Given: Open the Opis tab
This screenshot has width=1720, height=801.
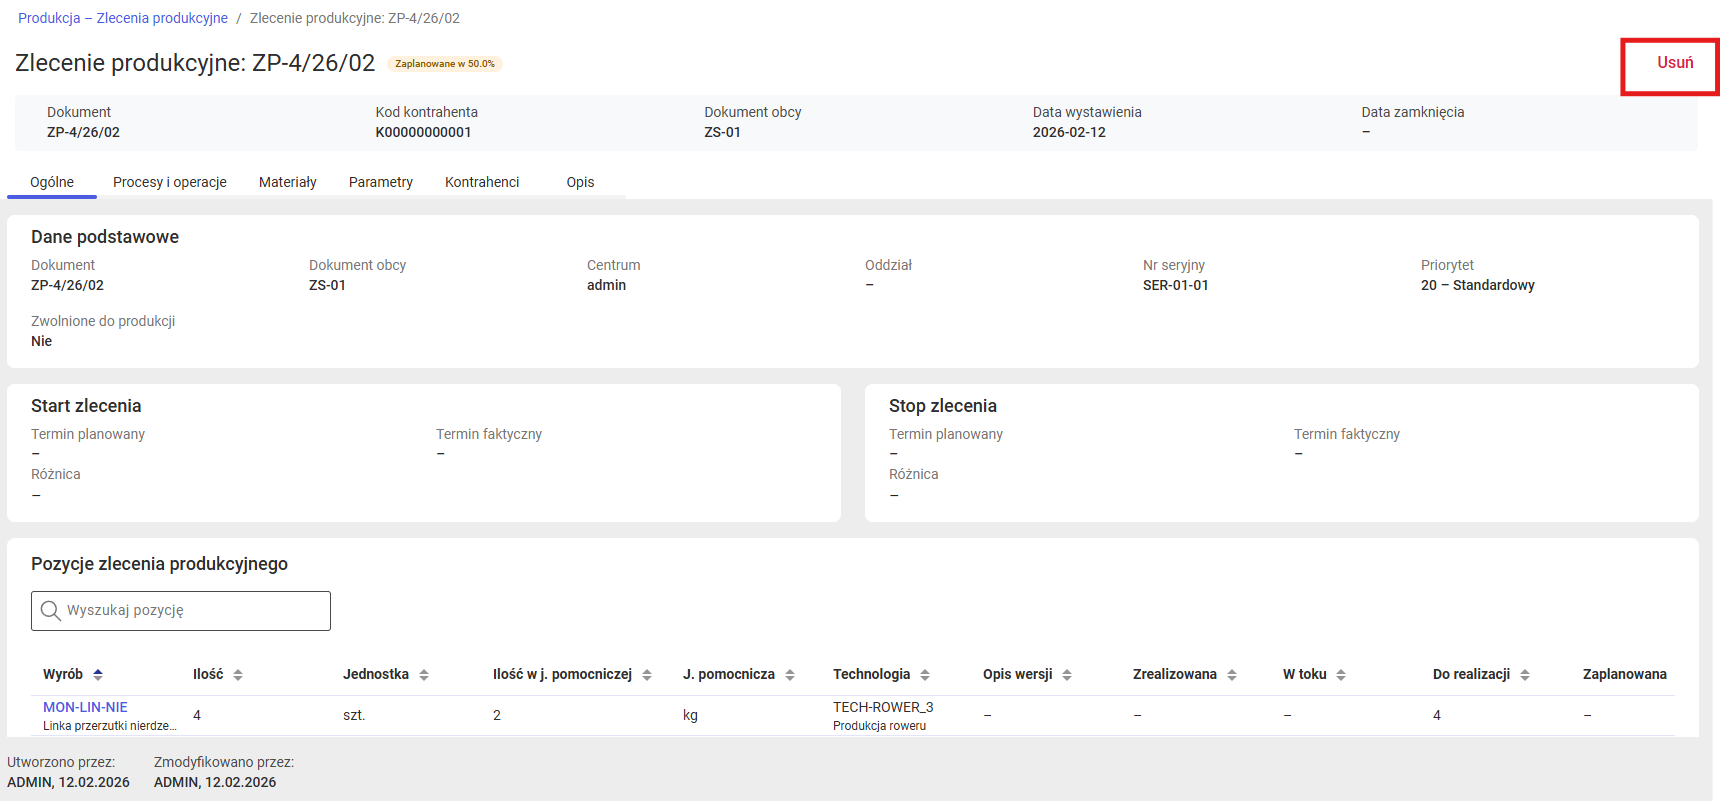Looking at the screenshot, I should (580, 182).
